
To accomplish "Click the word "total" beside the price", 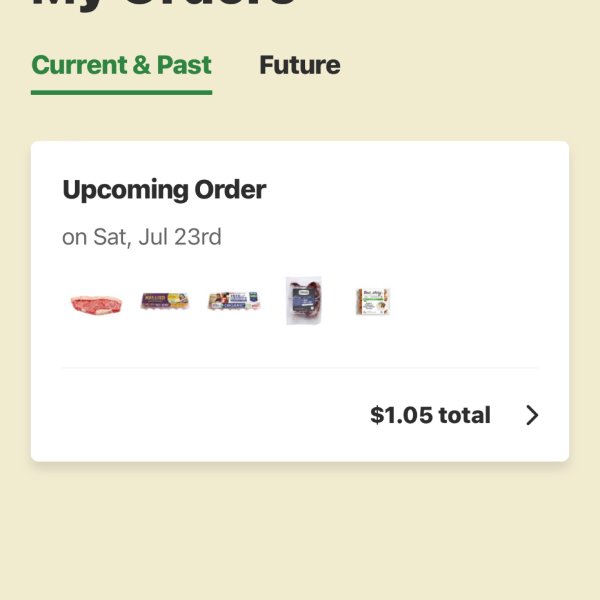I will tap(465, 415).
